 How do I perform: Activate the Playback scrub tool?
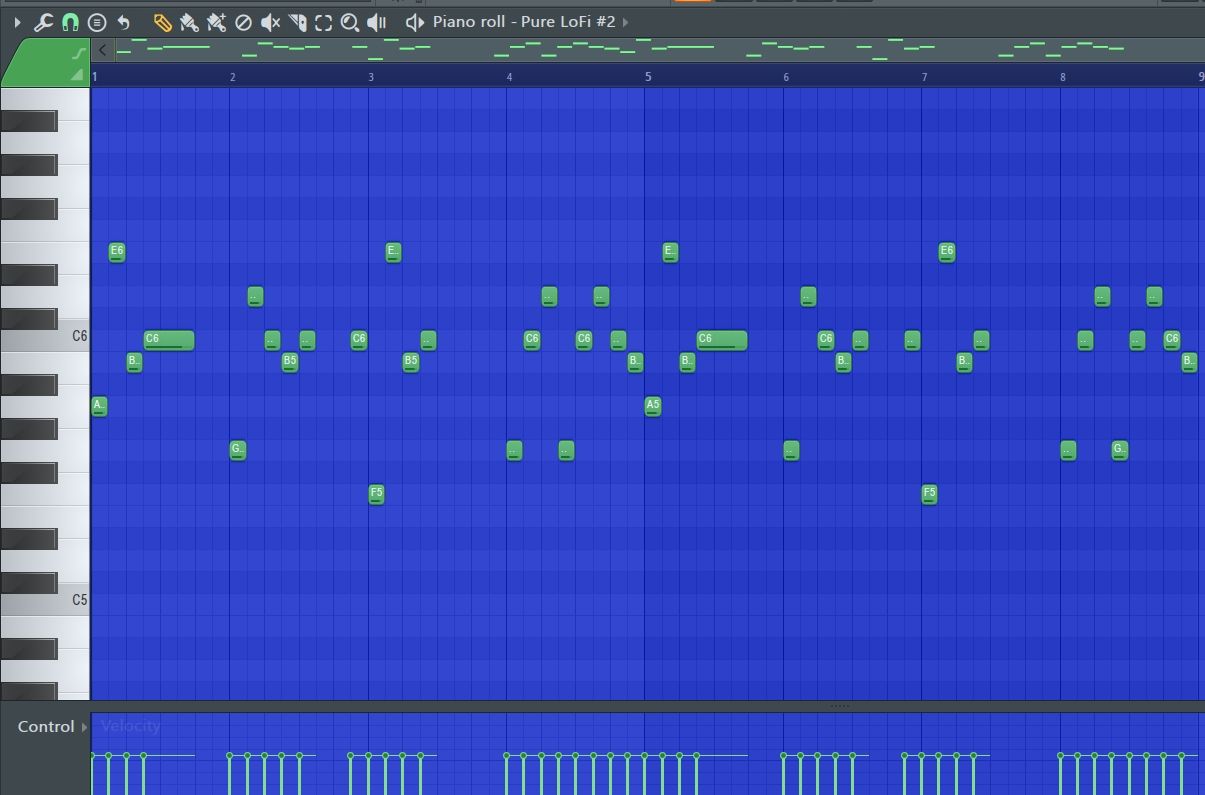click(x=377, y=22)
